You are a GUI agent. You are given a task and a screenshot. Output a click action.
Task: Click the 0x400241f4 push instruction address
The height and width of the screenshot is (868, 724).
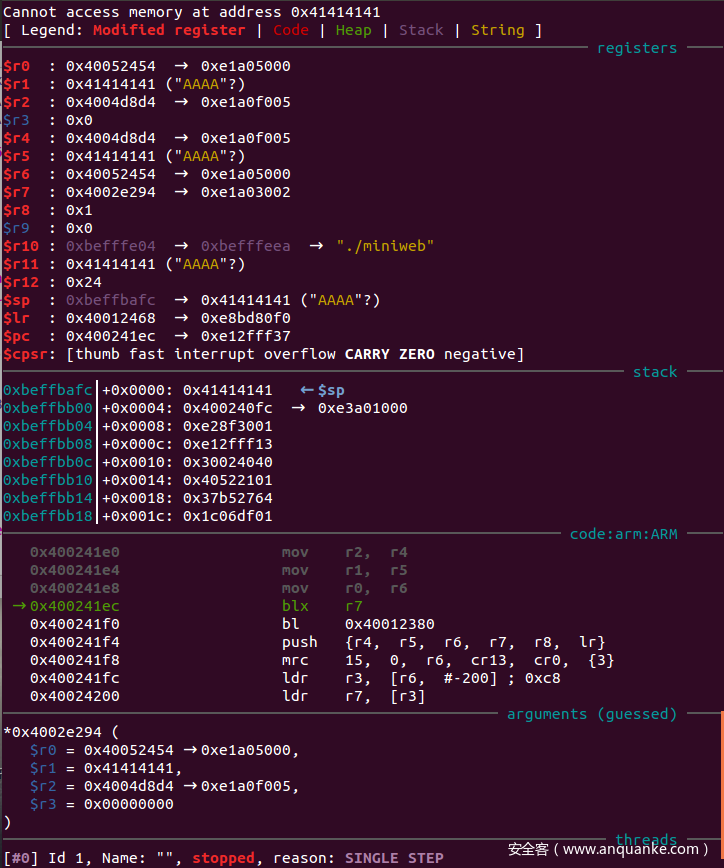tap(74, 642)
